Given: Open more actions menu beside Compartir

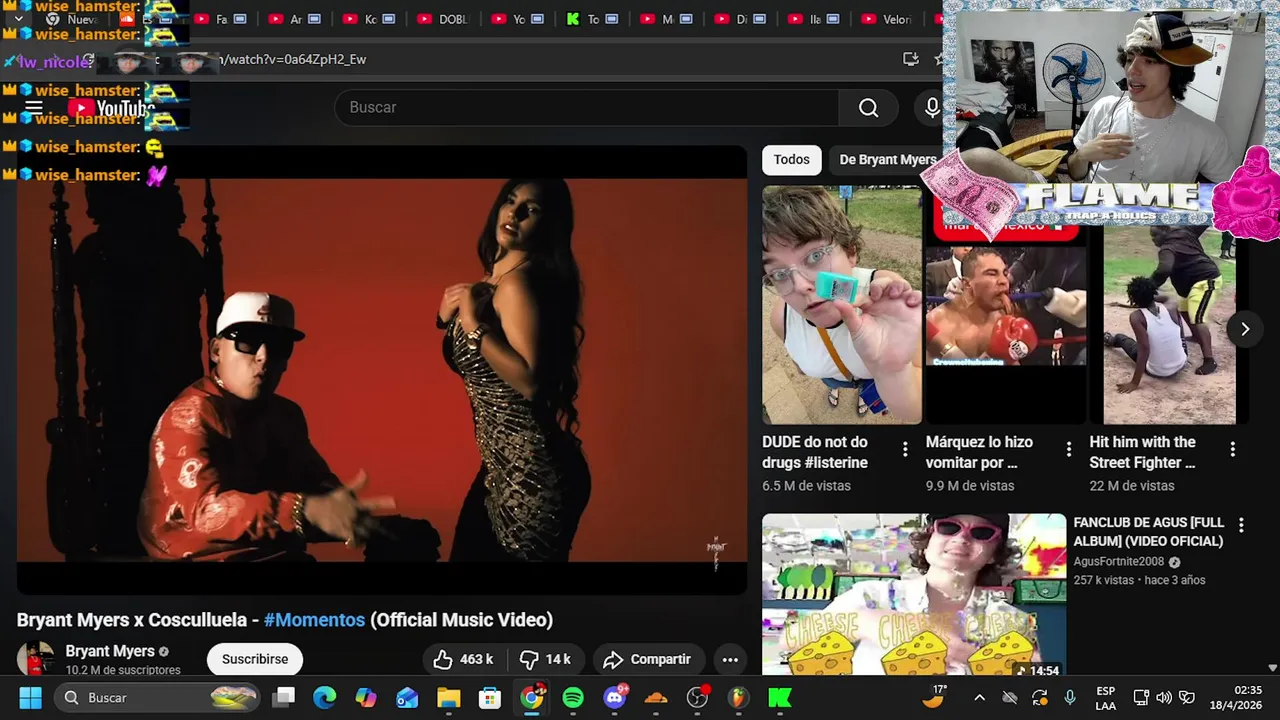Looking at the screenshot, I should click(730, 659).
